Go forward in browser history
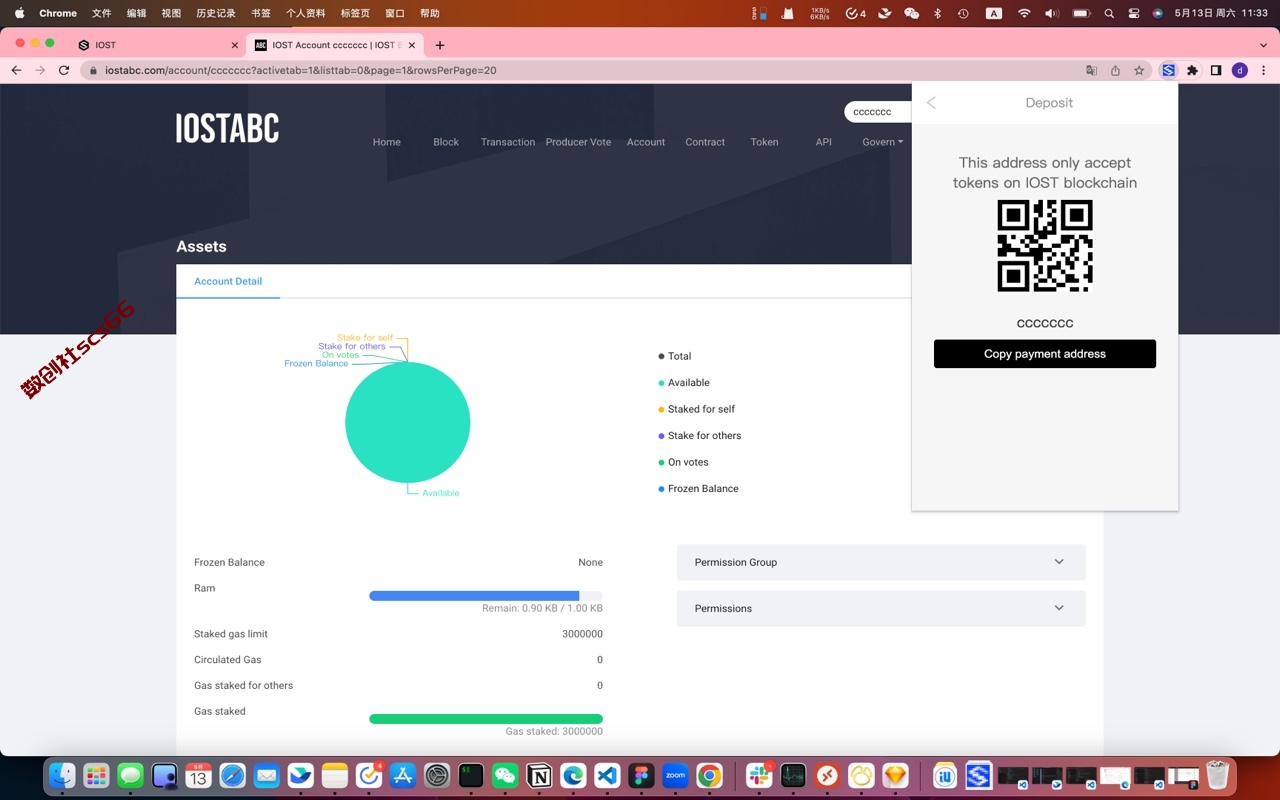The image size is (1280, 800). (40, 70)
